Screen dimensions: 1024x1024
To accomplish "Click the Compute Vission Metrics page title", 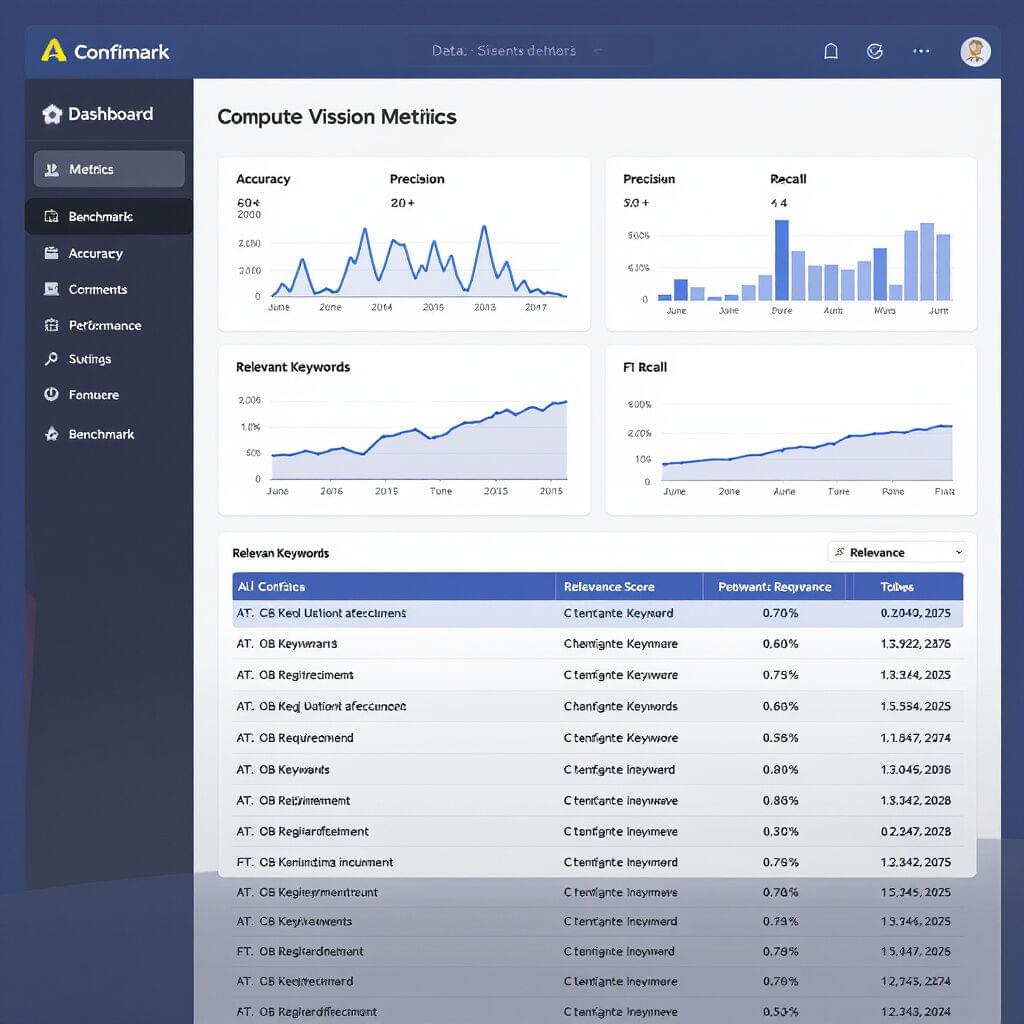I will pos(337,117).
